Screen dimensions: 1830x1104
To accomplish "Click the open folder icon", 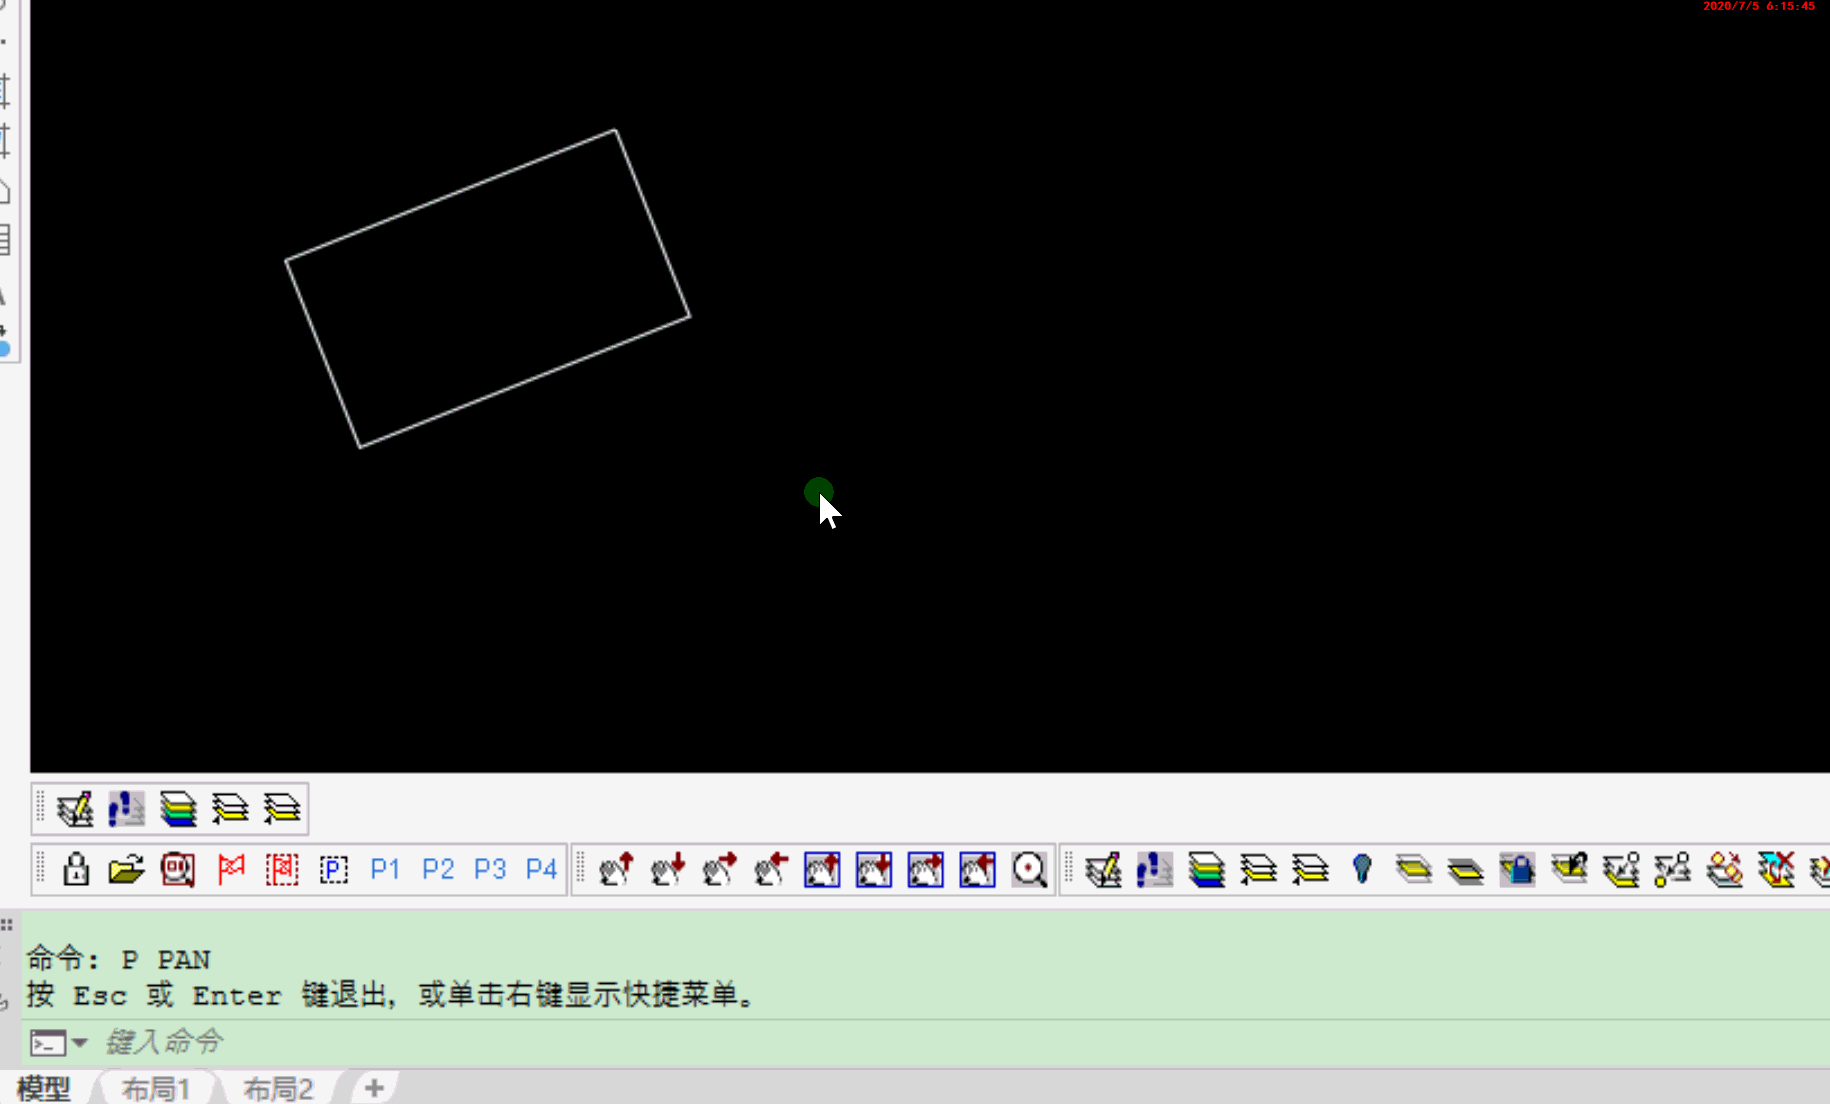I will [x=127, y=869].
